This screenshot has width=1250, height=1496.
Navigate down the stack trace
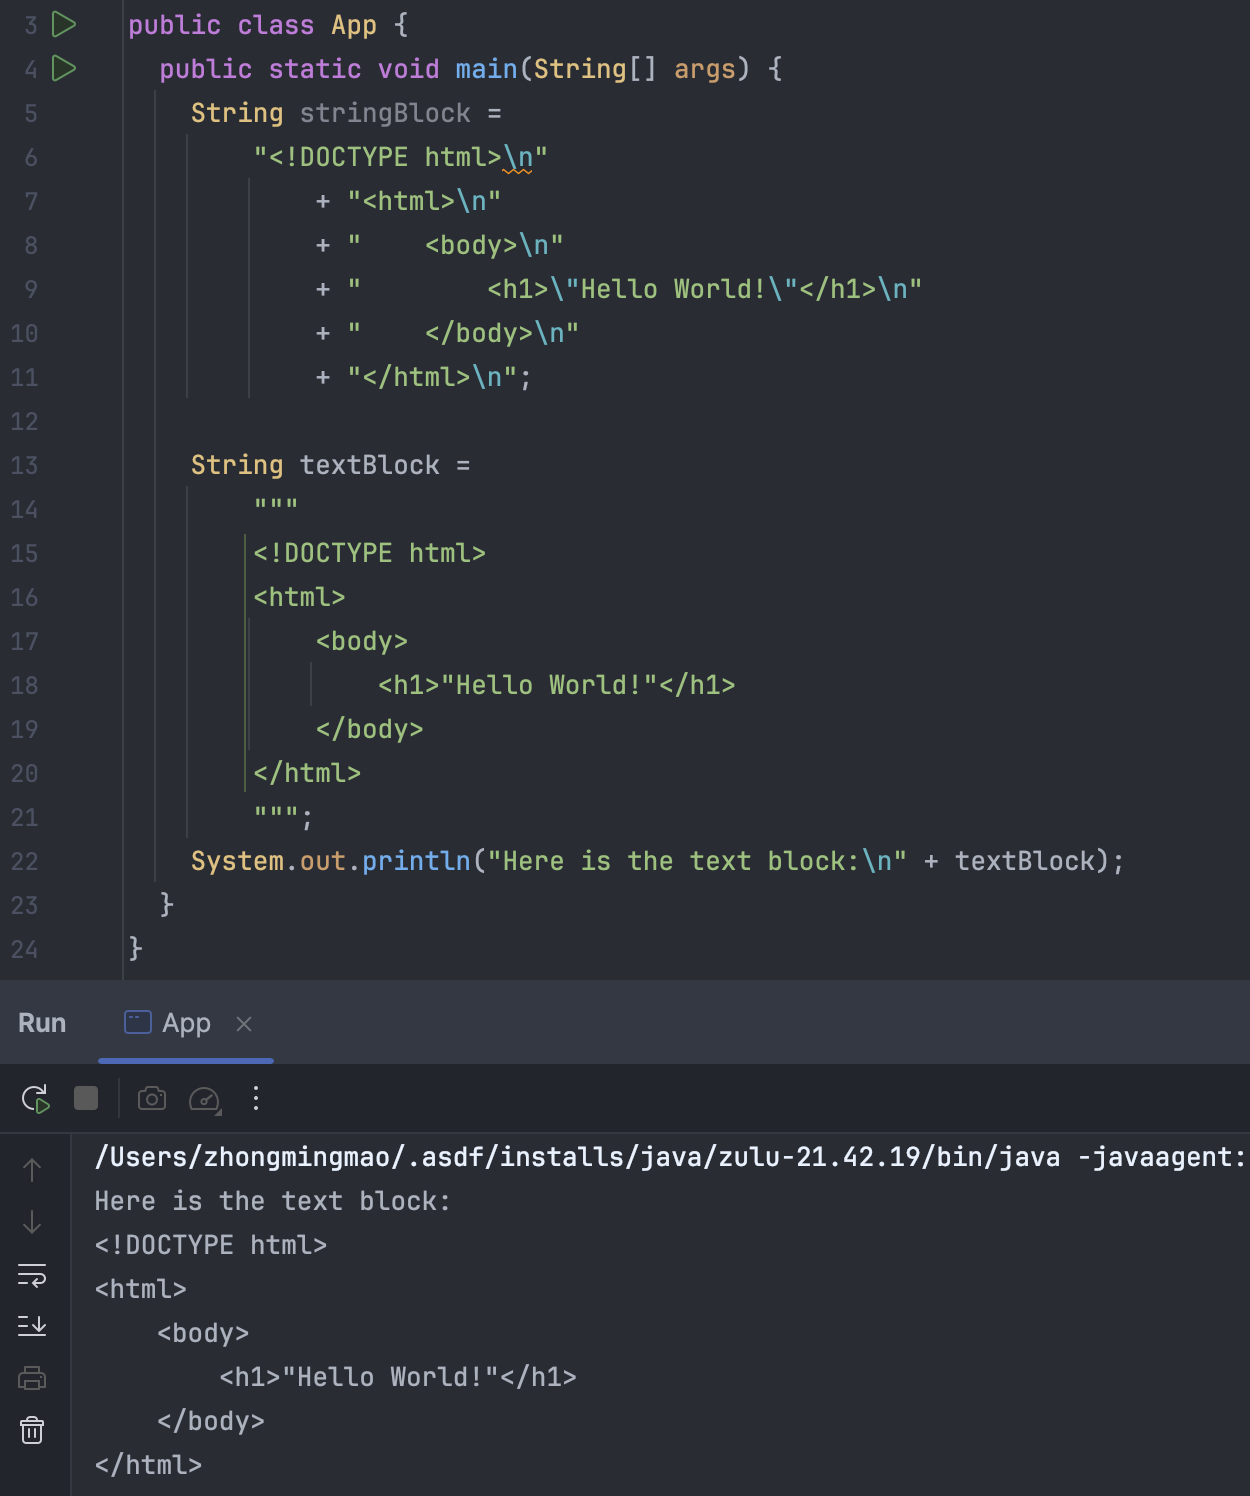[32, 1222]
